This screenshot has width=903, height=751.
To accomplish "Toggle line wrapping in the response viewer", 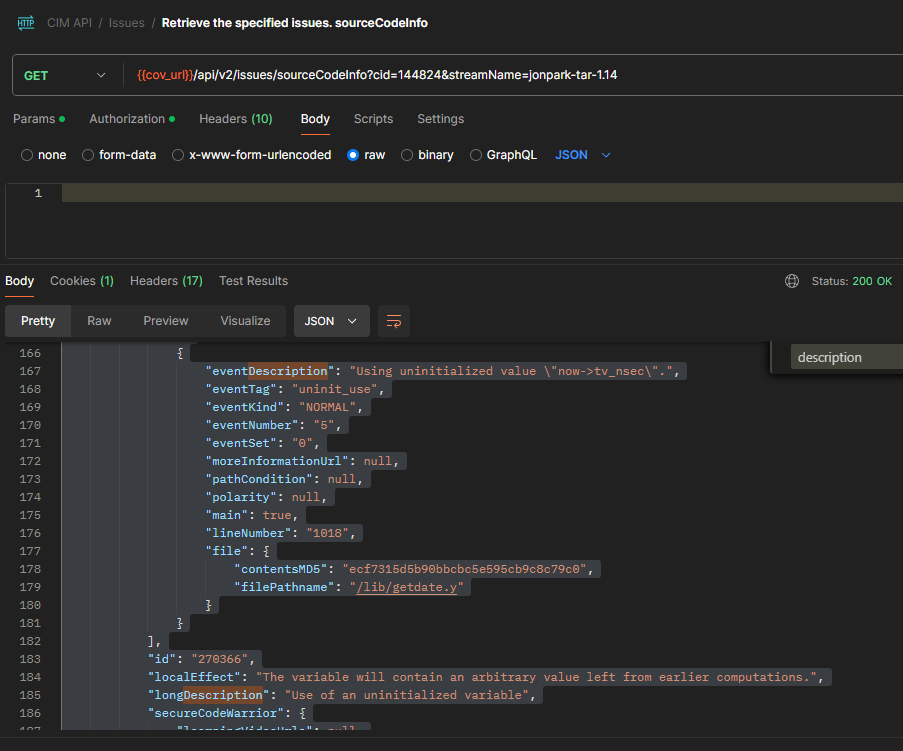I will click(x=392, y=321).
